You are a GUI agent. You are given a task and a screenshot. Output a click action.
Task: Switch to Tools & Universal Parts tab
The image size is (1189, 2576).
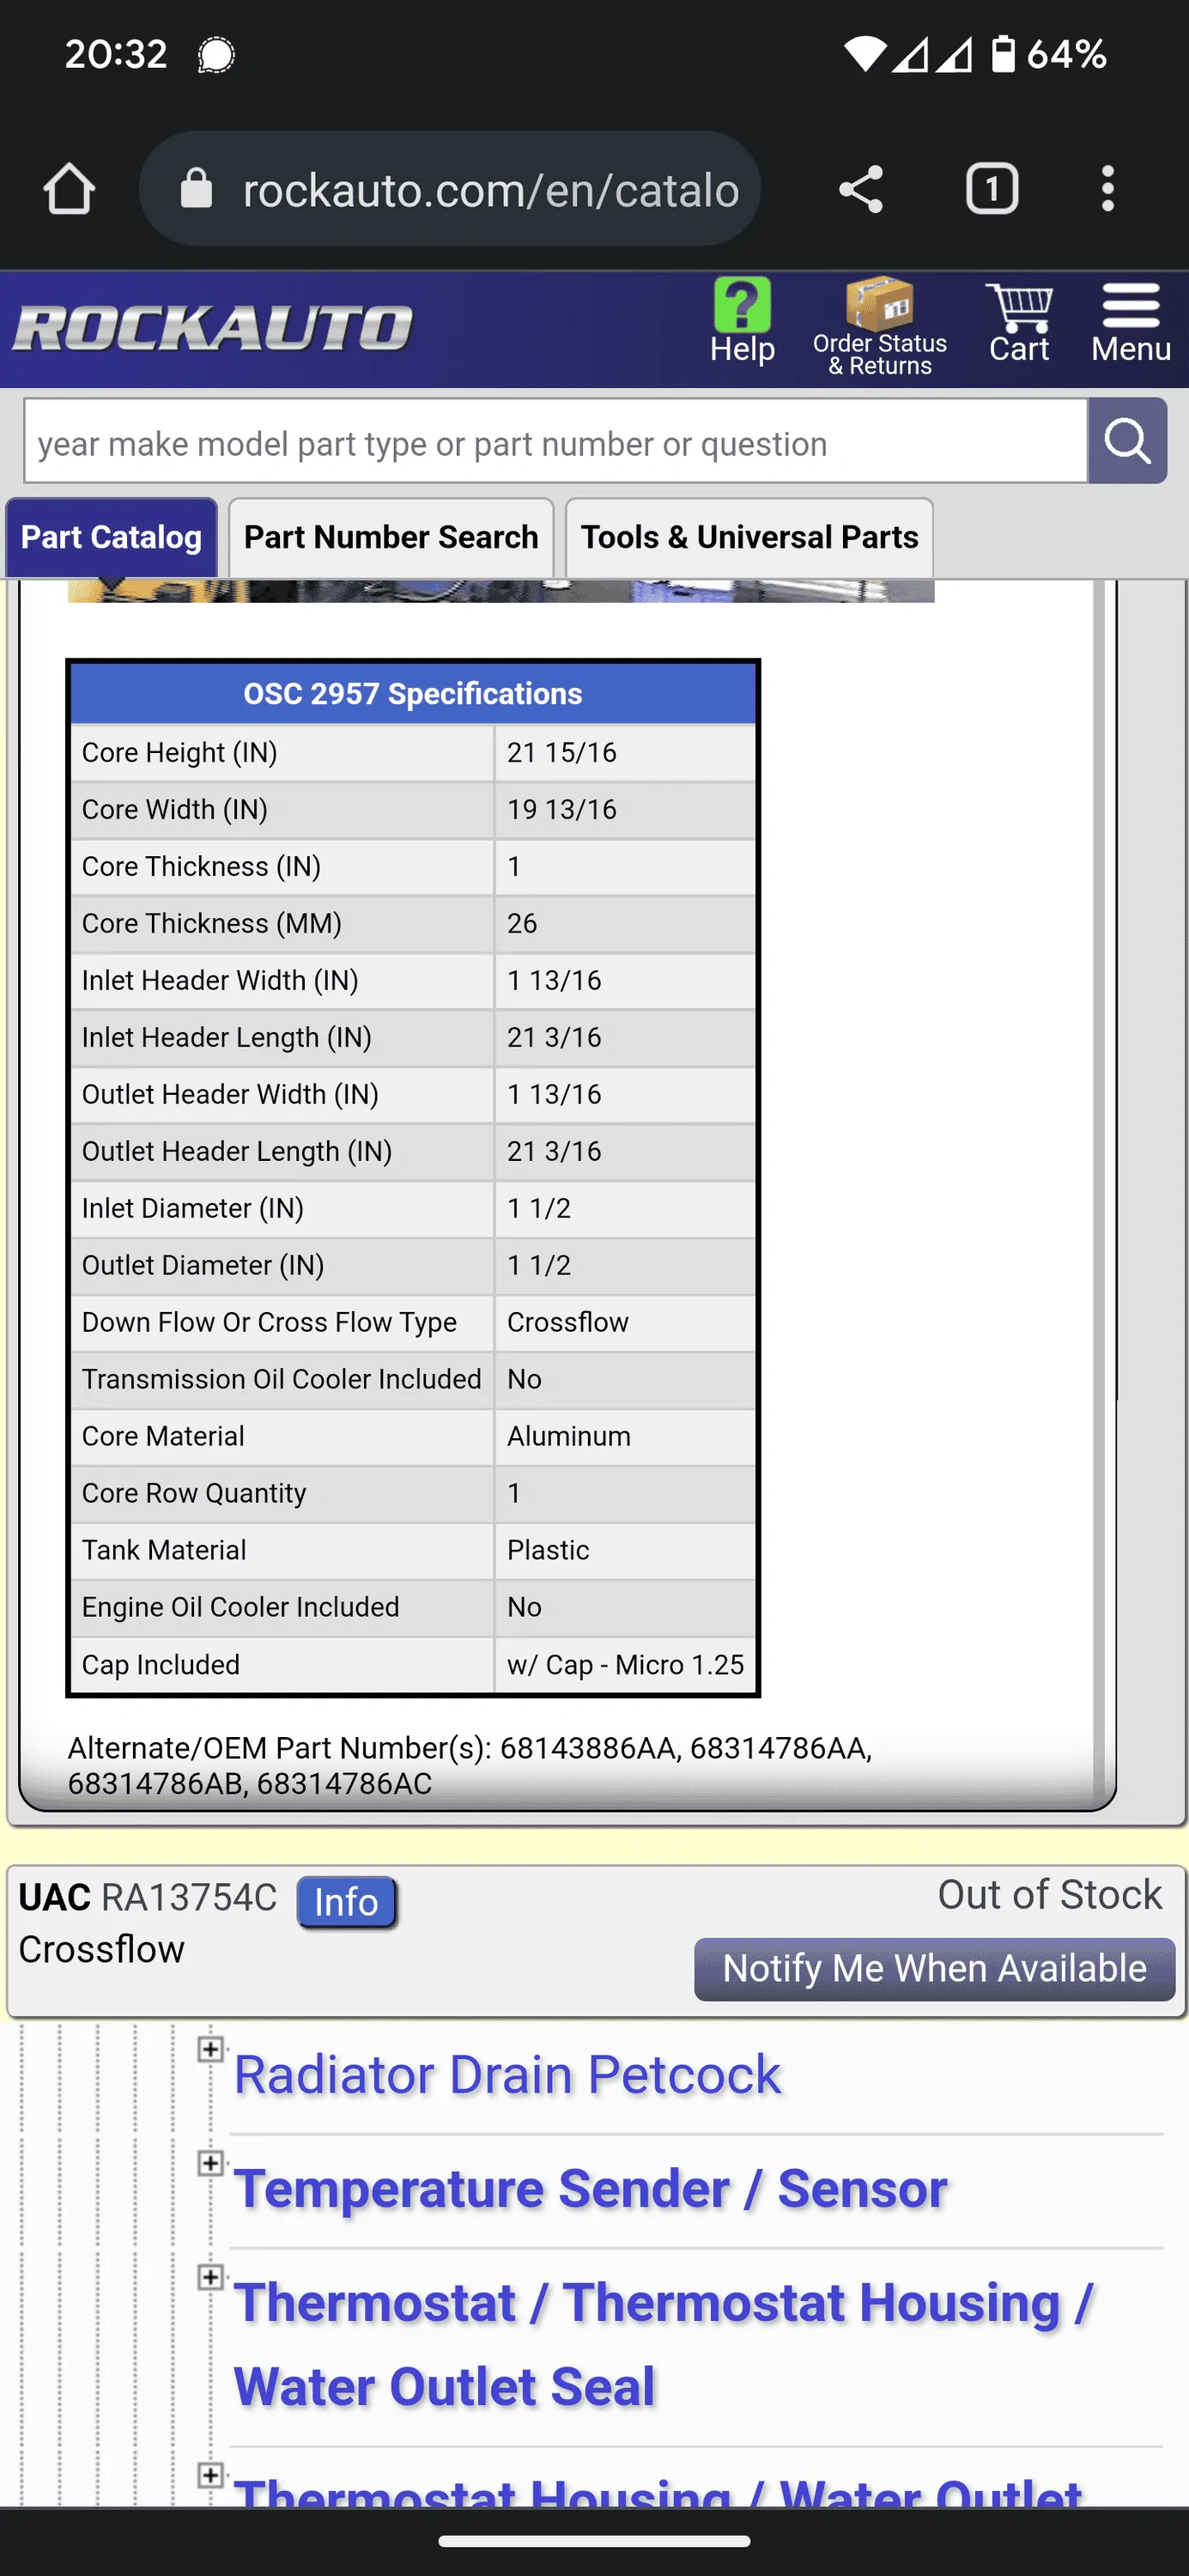pyautogui.click(x=749, y=537)
